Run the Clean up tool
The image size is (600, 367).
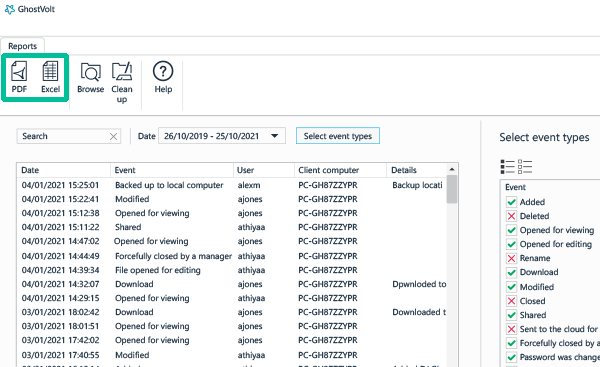coord(122,82)
